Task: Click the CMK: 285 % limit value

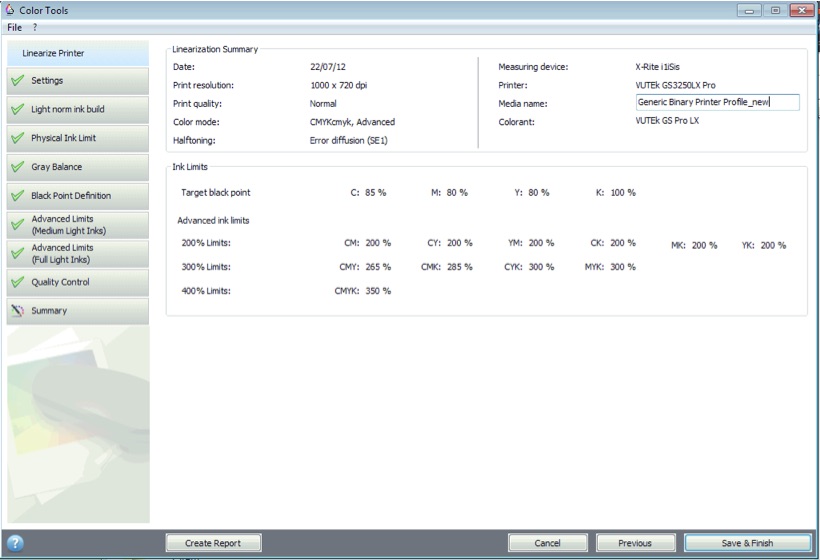Action: [x=447, y=267]
